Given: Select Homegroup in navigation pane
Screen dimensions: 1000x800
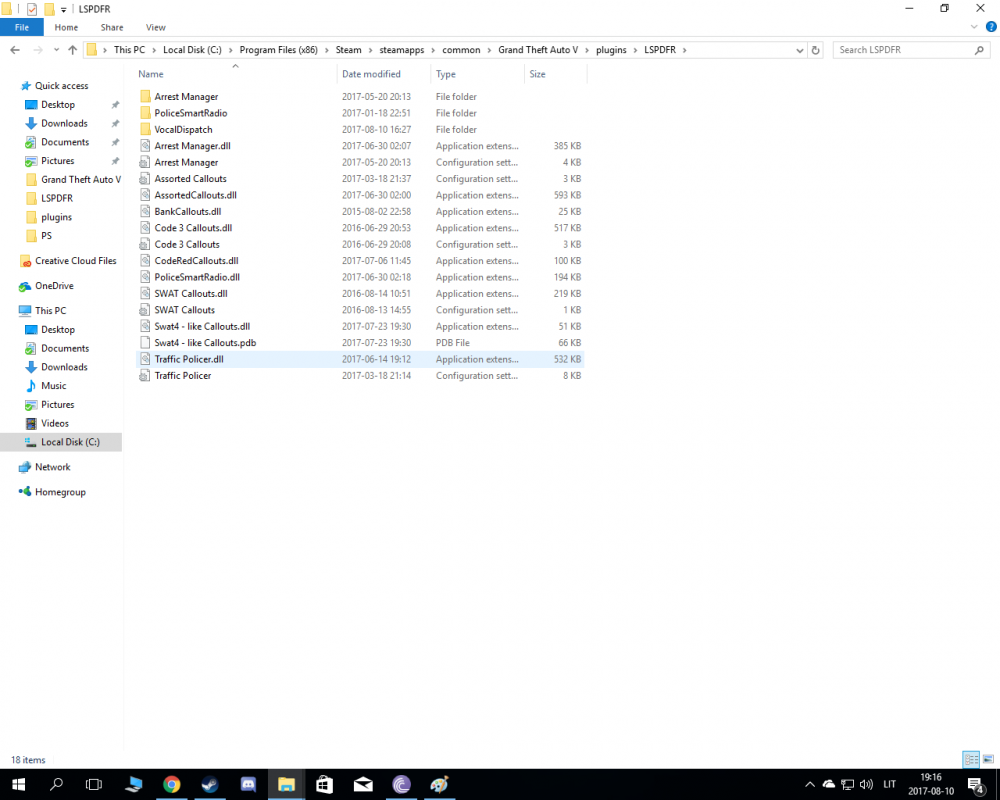Looking at the screenshot, I should point(60,492).
